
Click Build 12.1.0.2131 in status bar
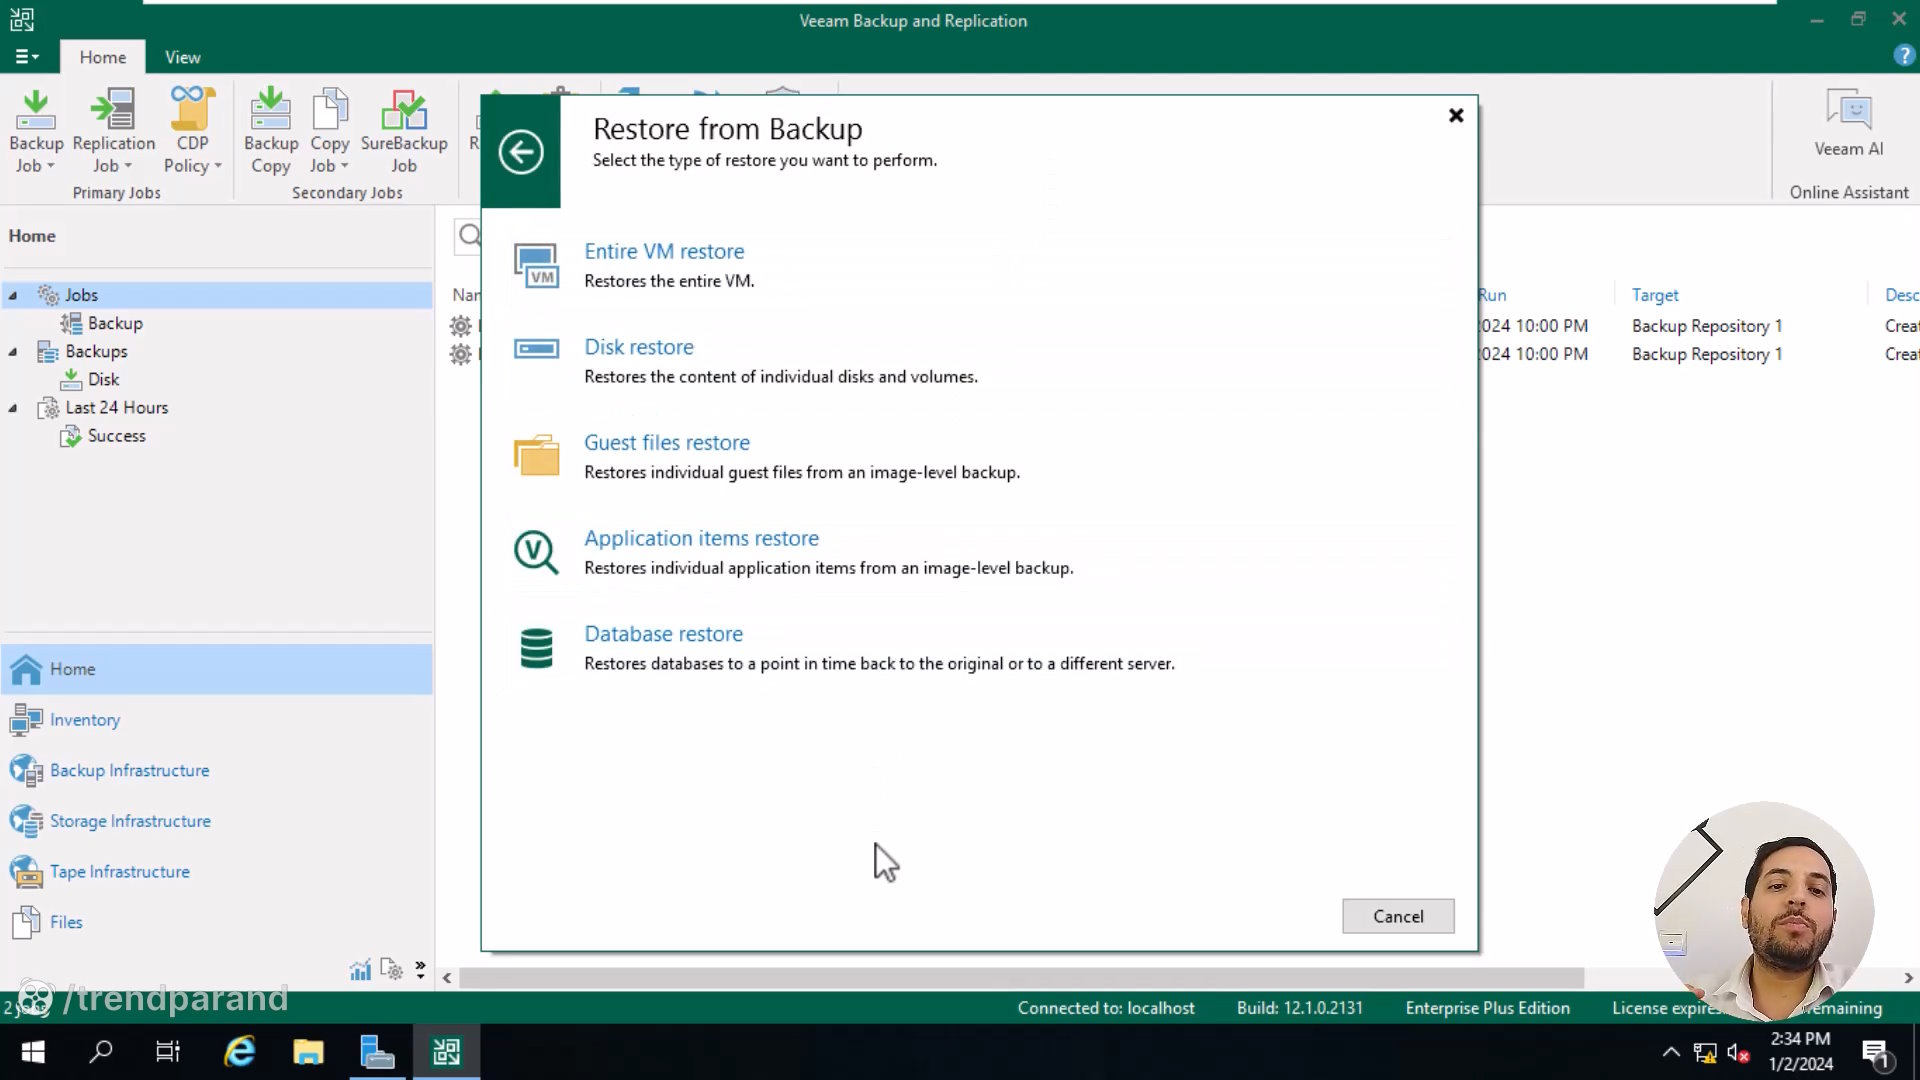[1299, 1008]
